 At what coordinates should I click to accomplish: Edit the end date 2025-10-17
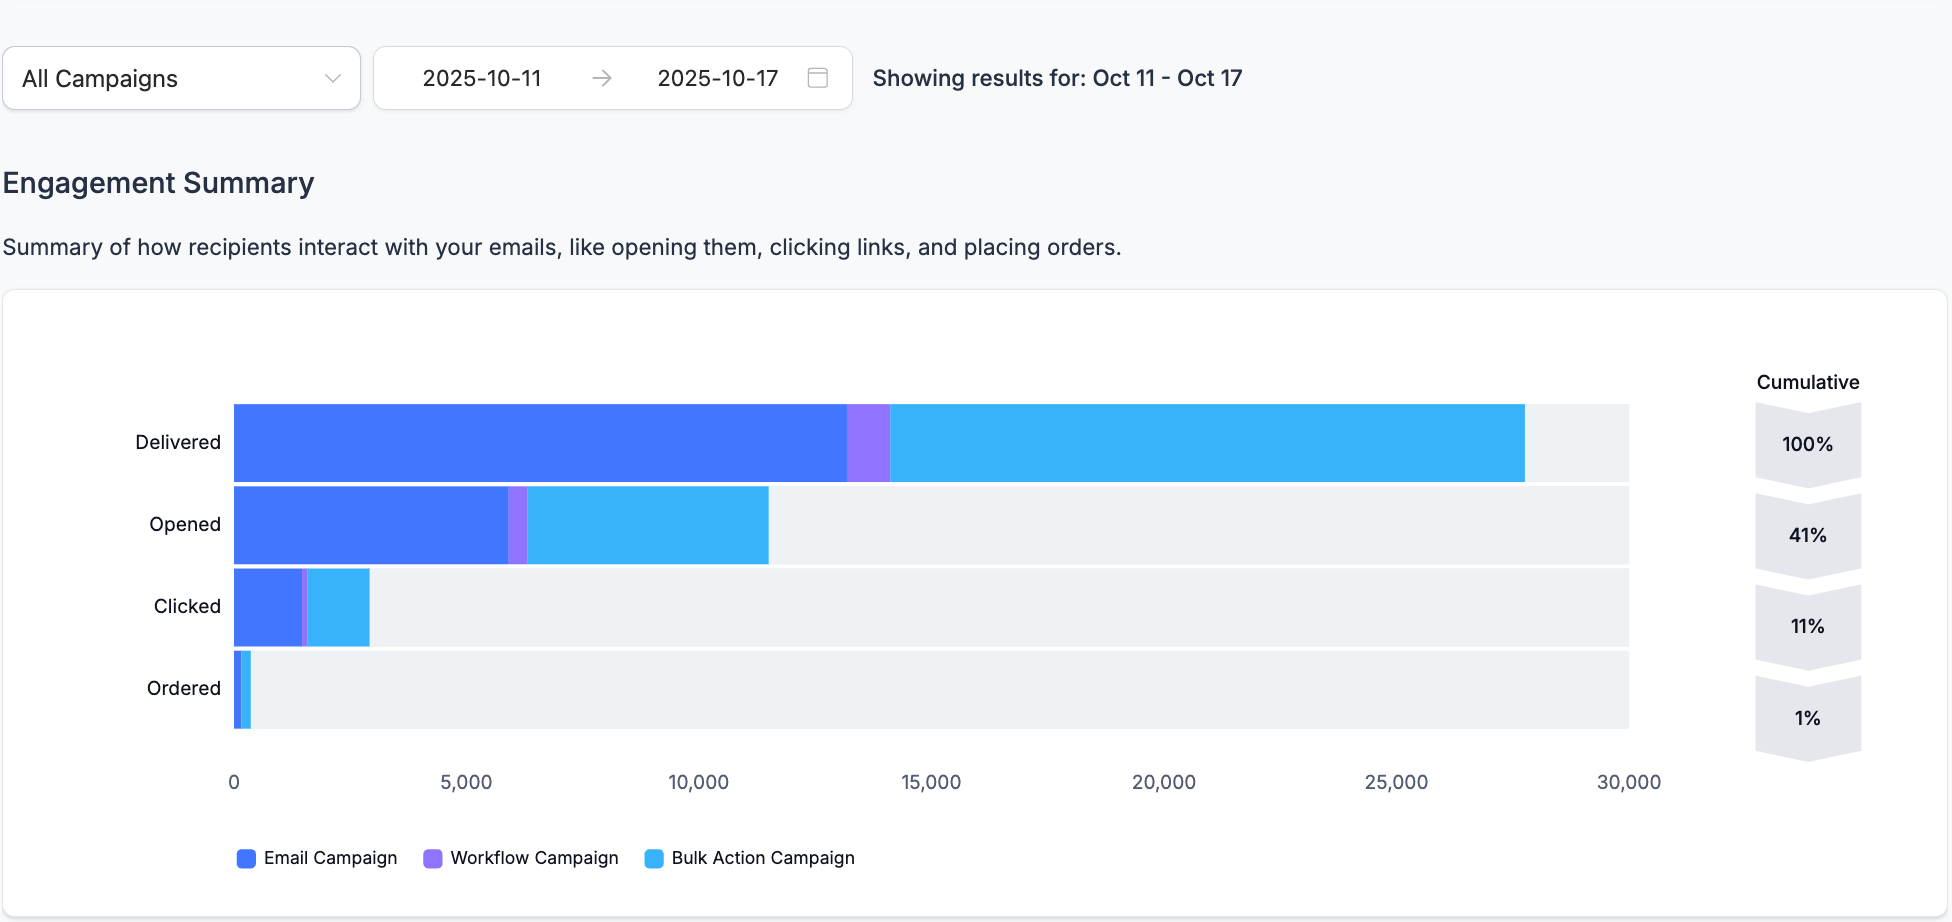click(x=717, y=78)
